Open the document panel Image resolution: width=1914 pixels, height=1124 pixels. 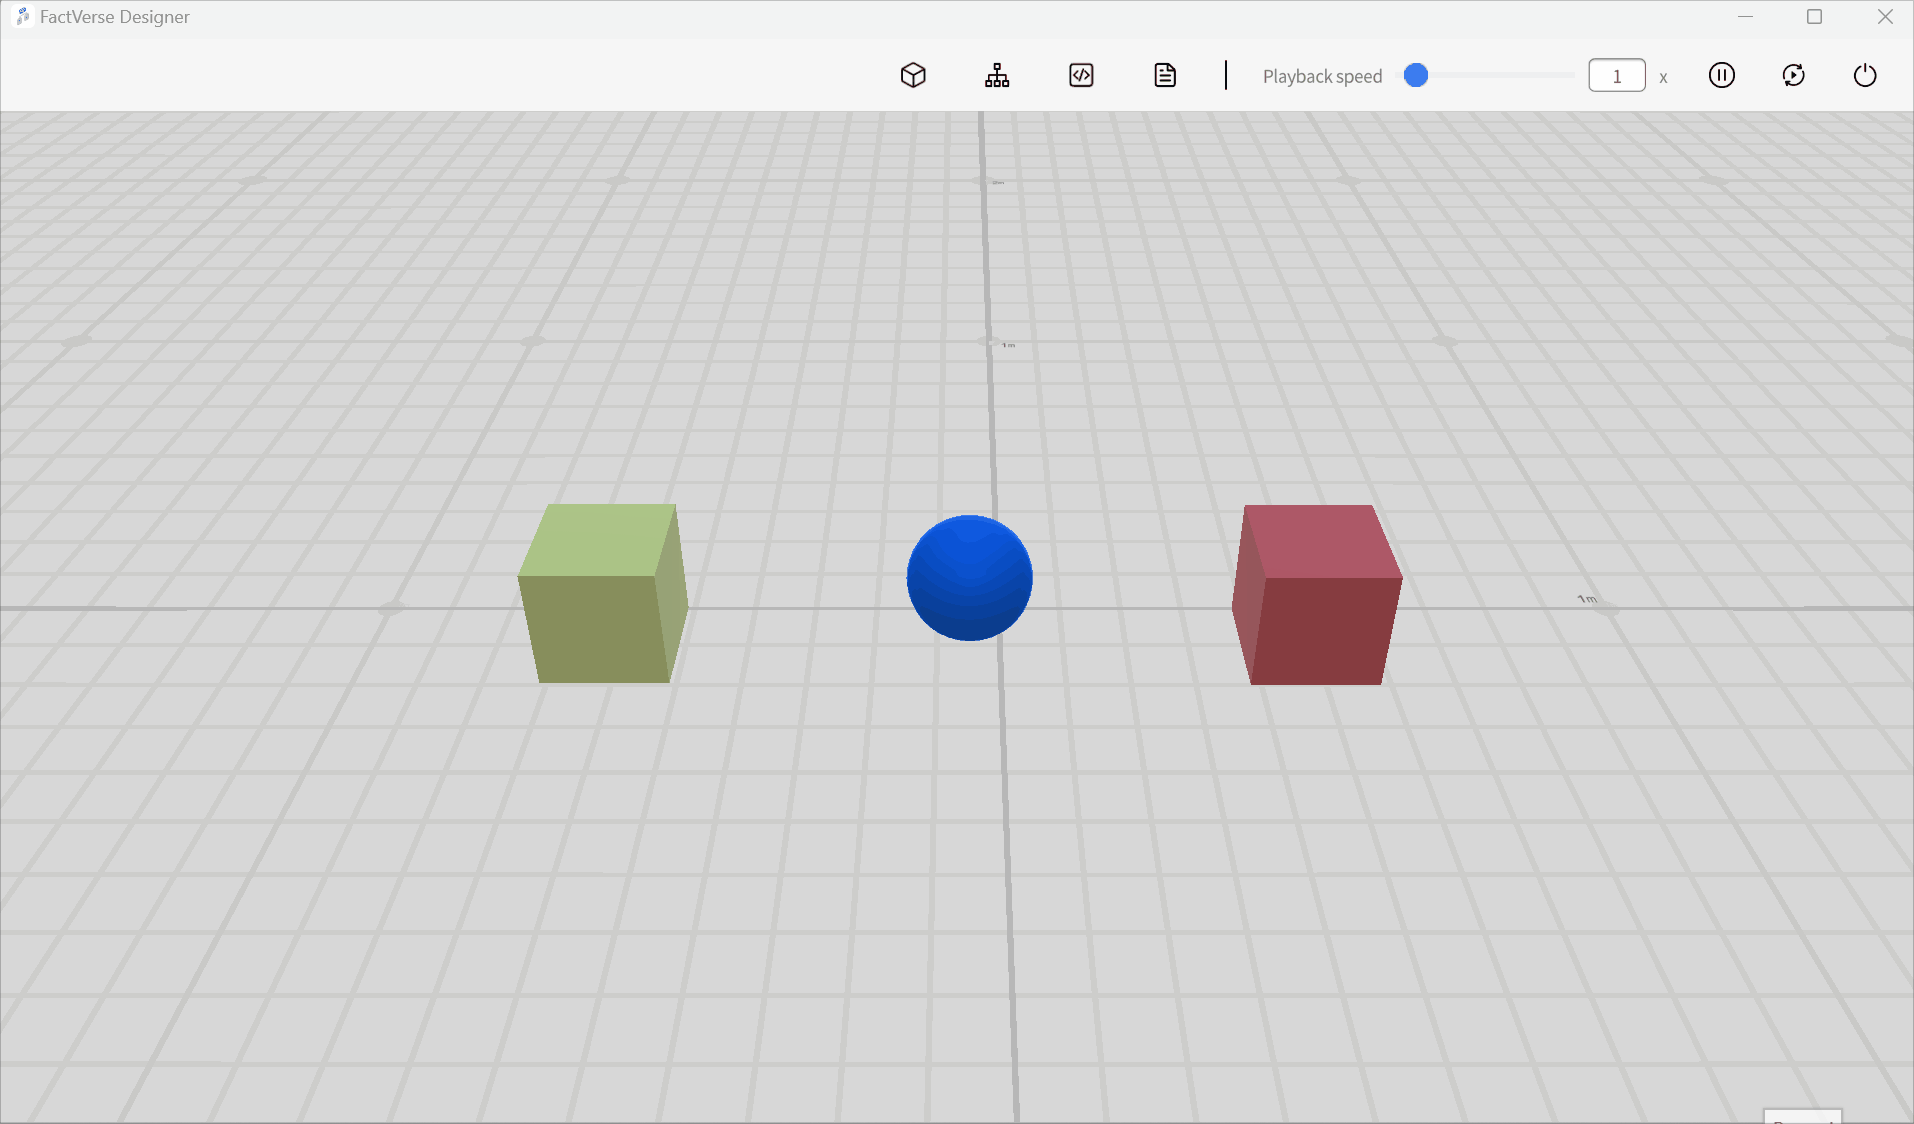coord(1164,75)
